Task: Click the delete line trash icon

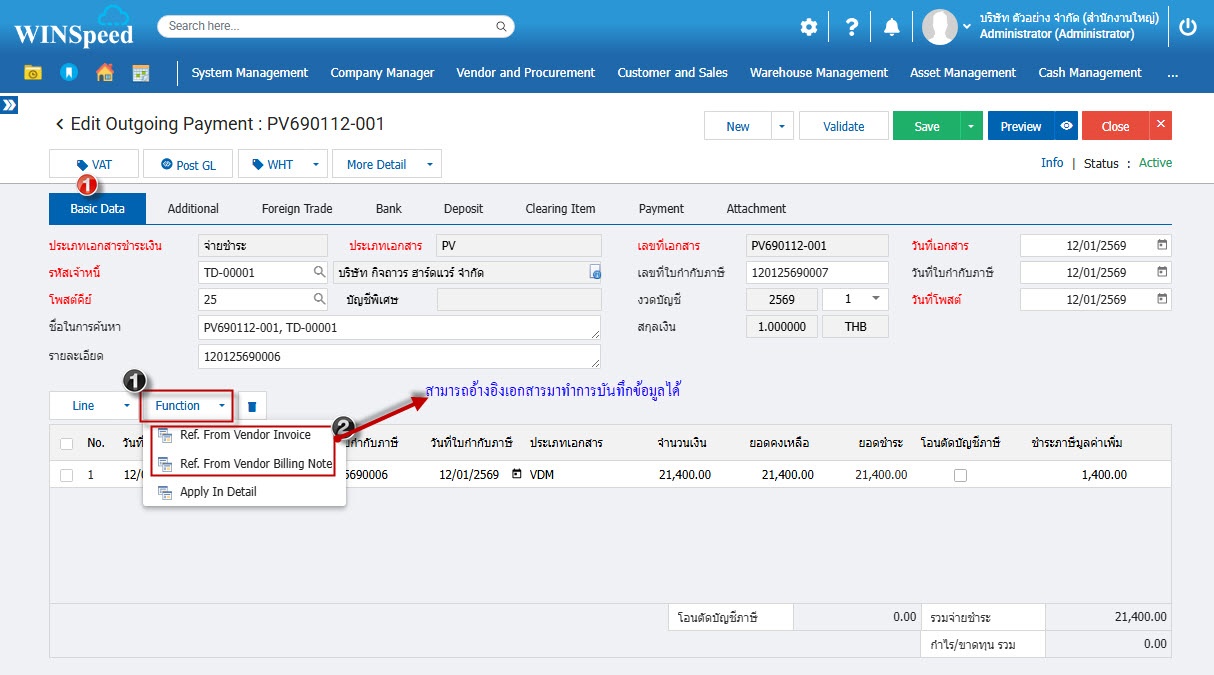Action: pos(252,406)
